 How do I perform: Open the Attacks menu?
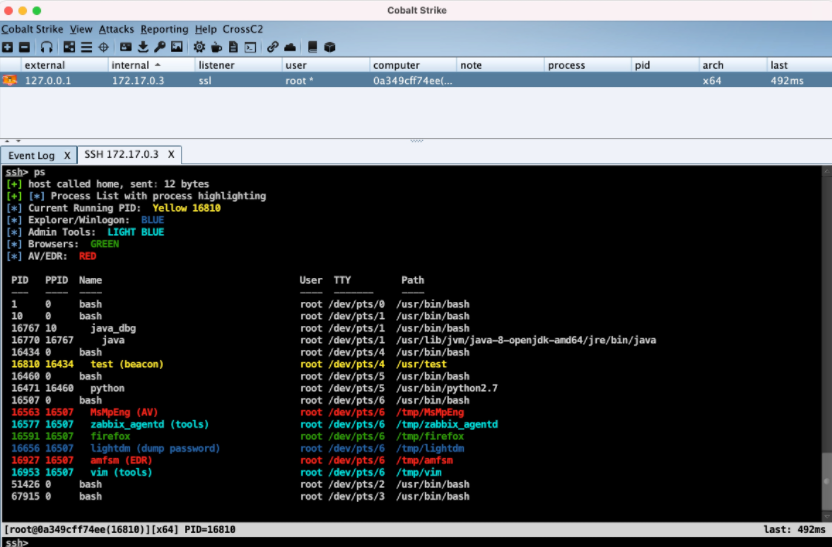(x=116, y=29)
